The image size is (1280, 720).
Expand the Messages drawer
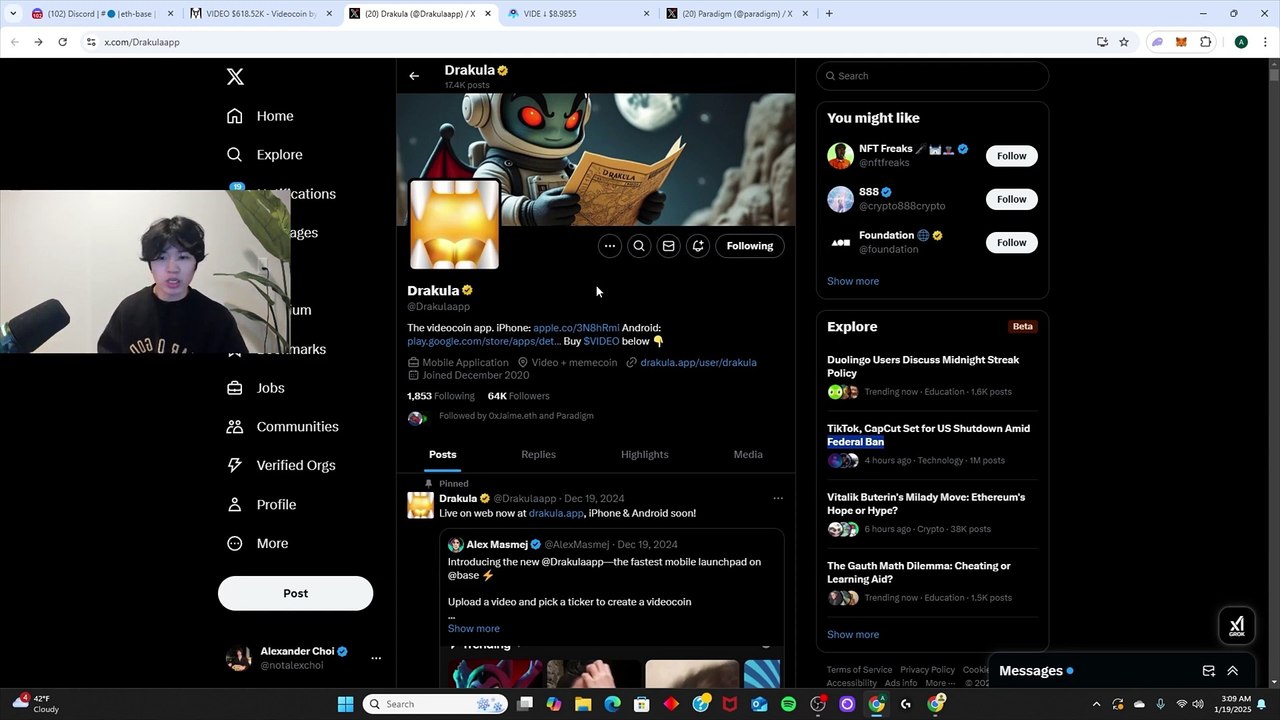tap(1232, 671)
